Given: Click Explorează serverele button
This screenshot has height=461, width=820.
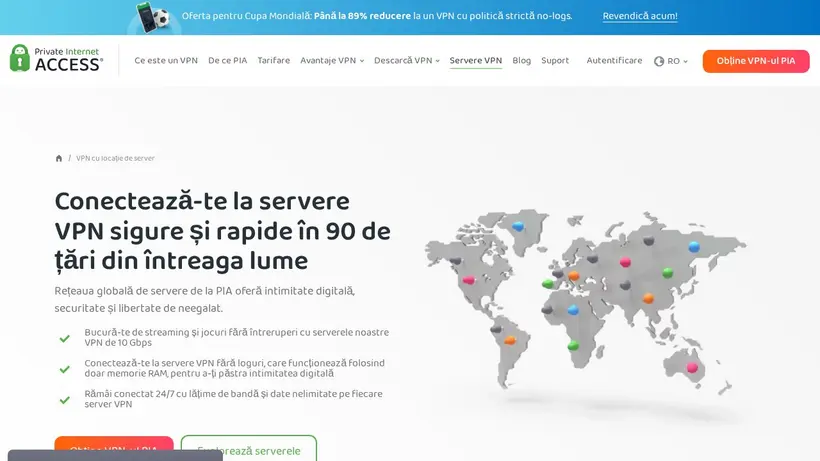Looking at the screenshot, I should pyautogui.click(x=249, y=448).
